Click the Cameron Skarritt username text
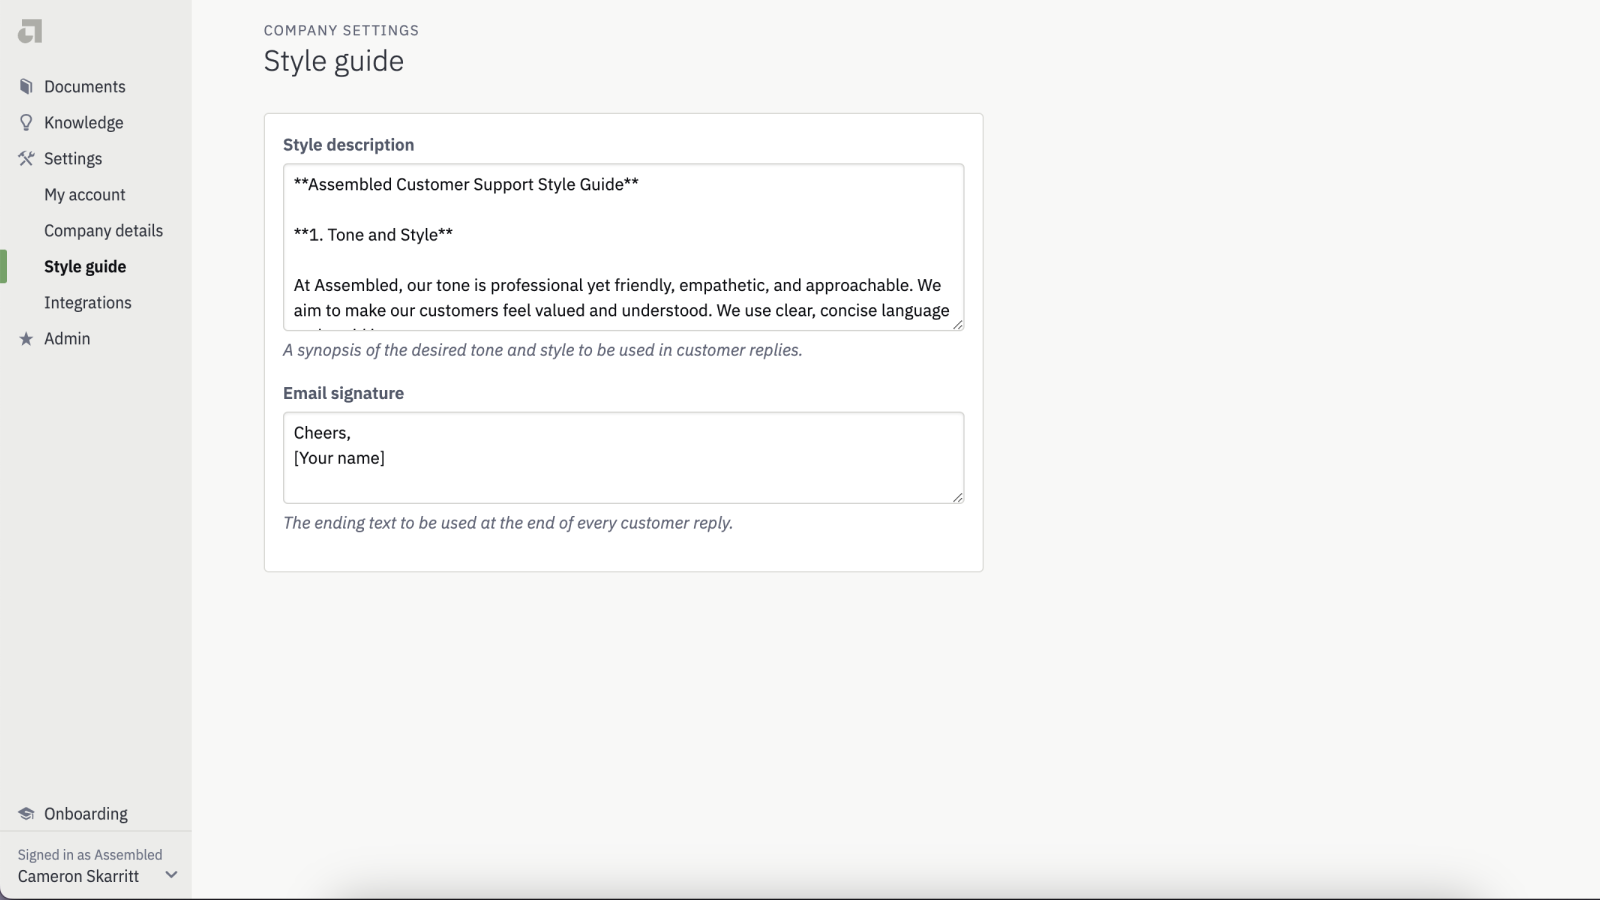 79,876
